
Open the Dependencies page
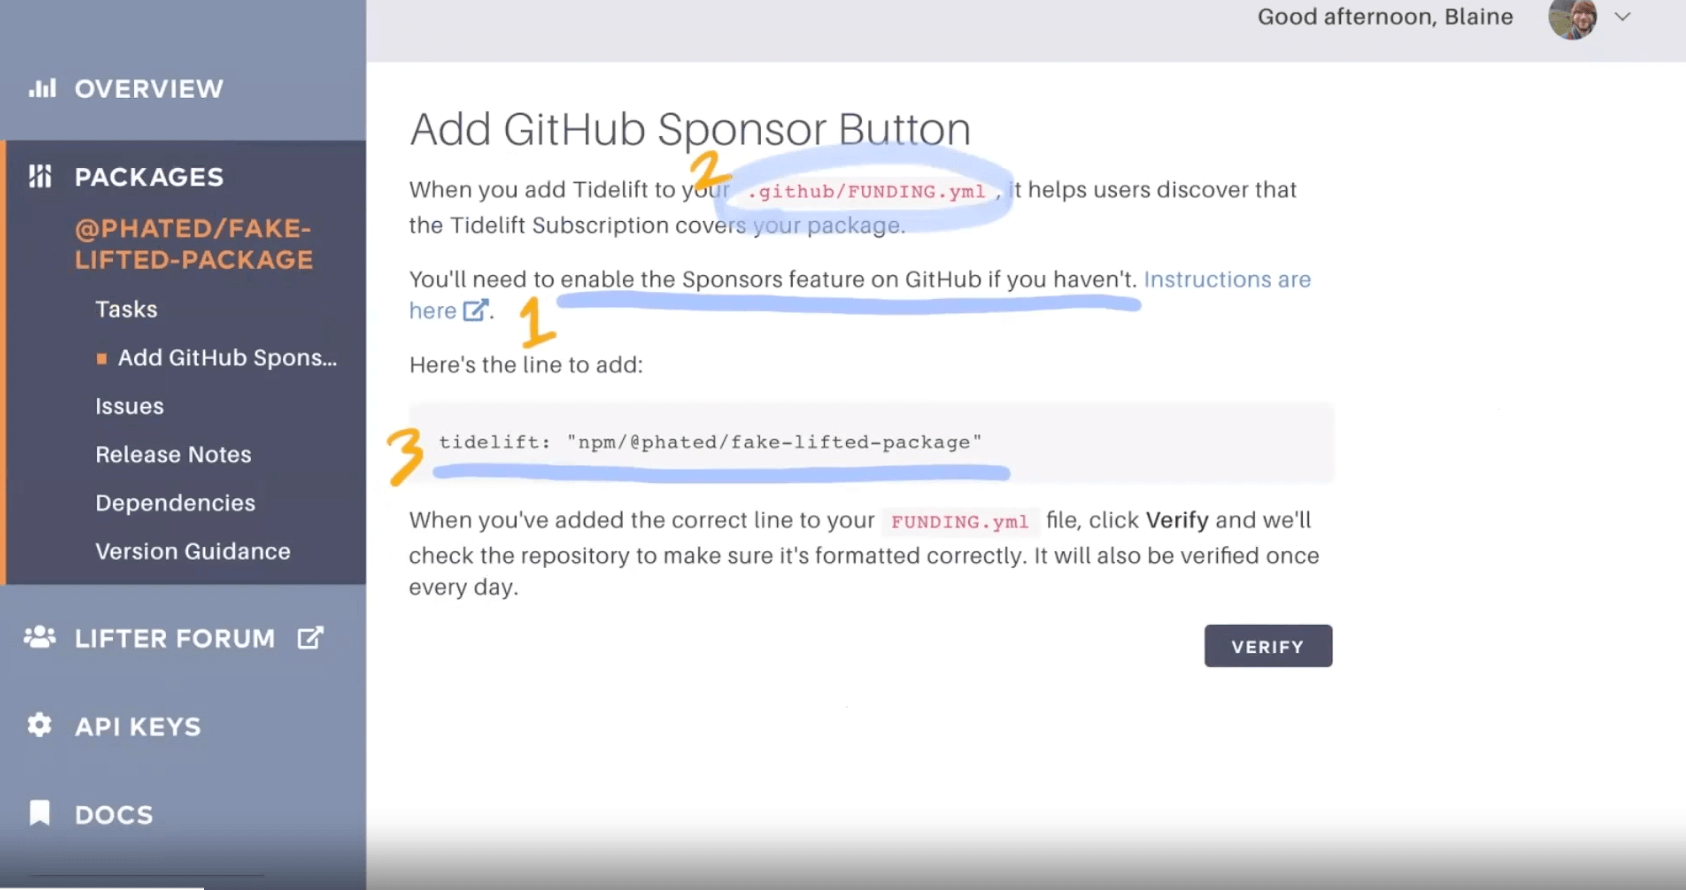(x=175, y=503)
